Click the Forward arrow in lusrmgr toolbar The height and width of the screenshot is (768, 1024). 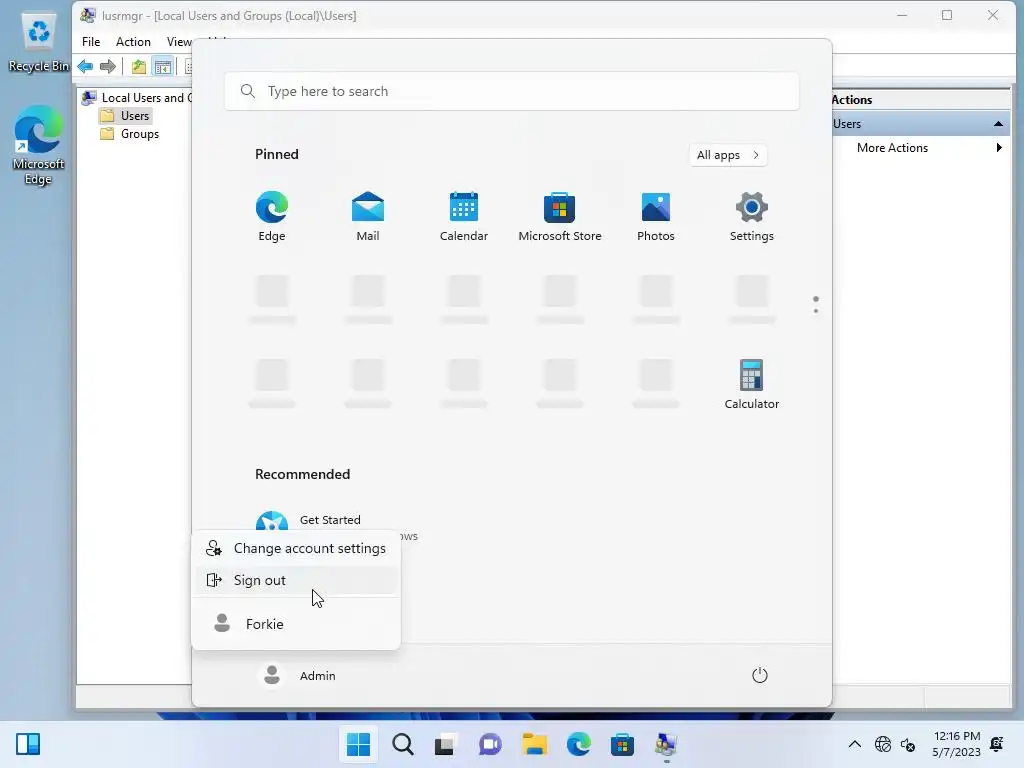point(108,67)
